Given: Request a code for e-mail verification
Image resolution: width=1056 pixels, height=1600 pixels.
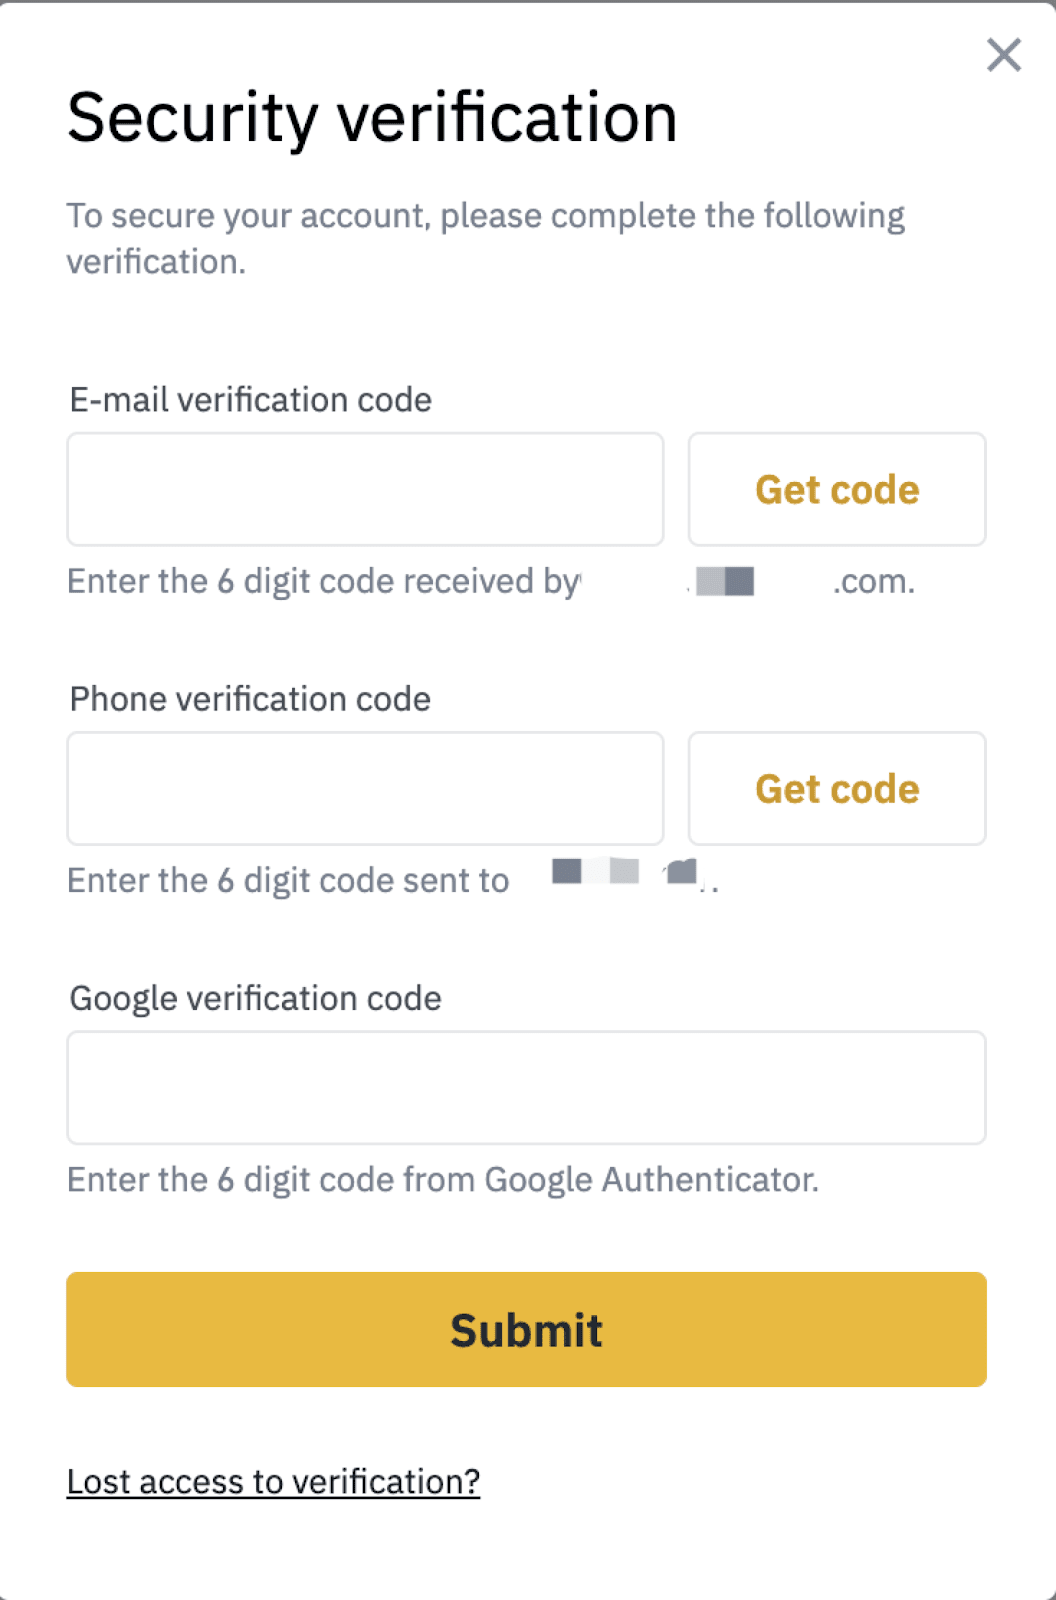Looking at the screenshot, I should pyautogui.click(x=837, y=490).
